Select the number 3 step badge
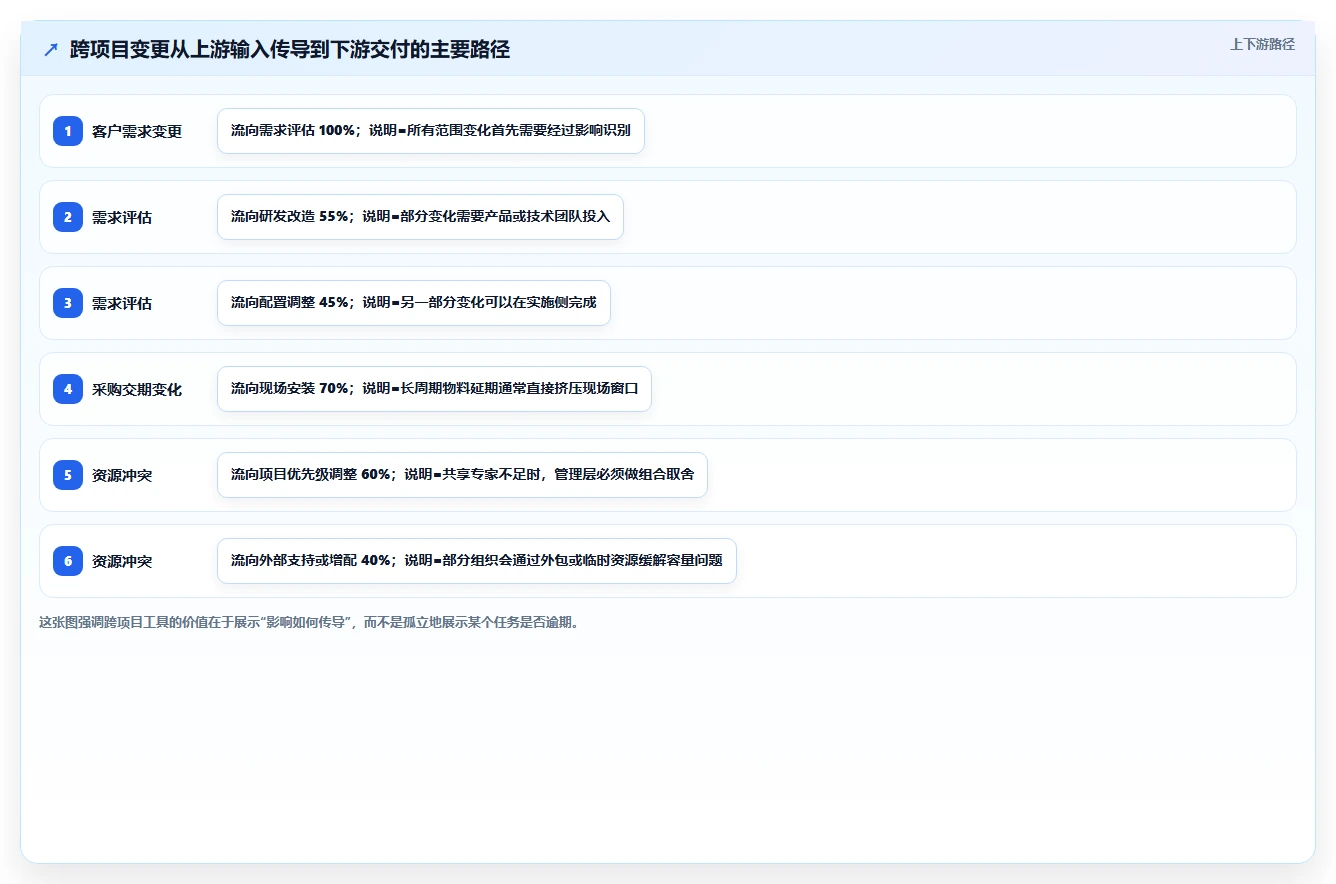The image size is (1336, 884). [x=68, y=303]
